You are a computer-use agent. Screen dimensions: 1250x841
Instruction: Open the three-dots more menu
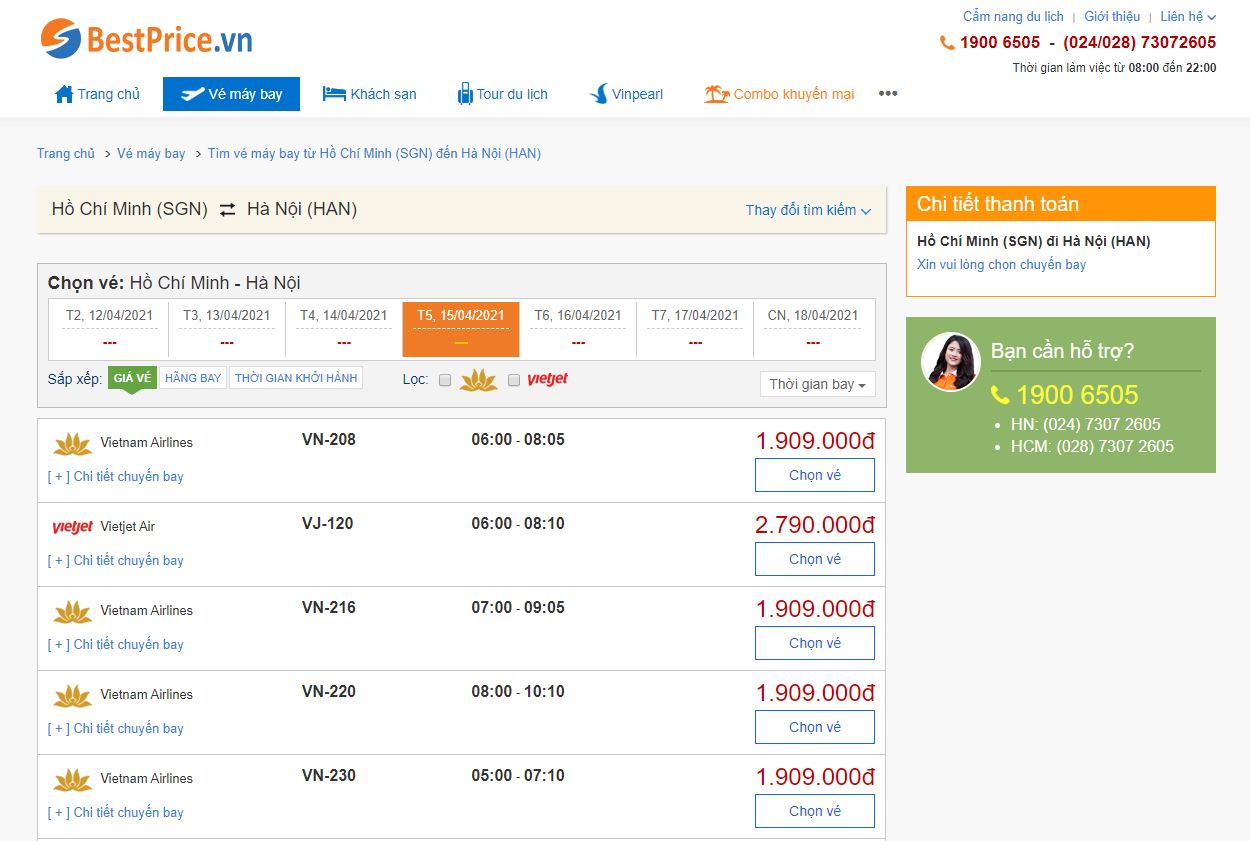(x=888, y=94)
